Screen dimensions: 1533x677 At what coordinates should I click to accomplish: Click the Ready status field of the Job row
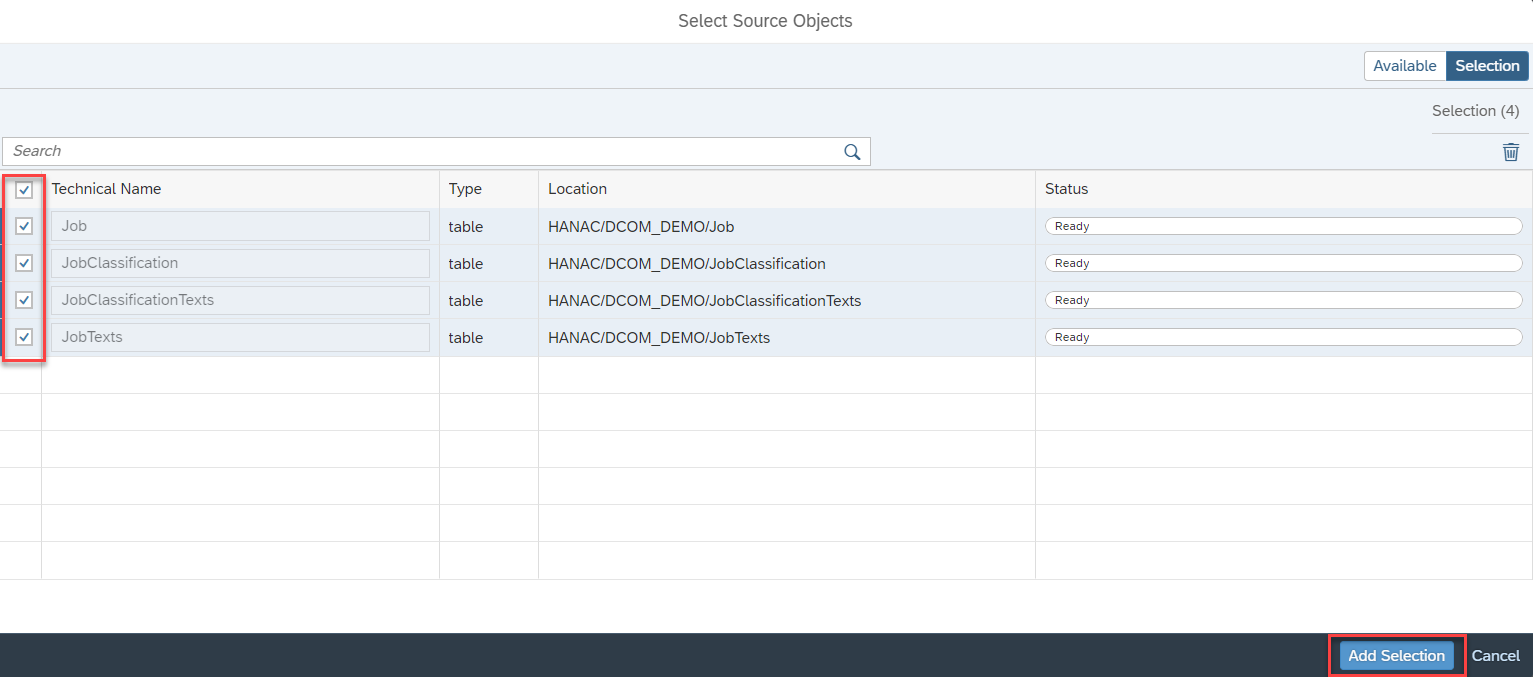click(x=1283, y=225)
